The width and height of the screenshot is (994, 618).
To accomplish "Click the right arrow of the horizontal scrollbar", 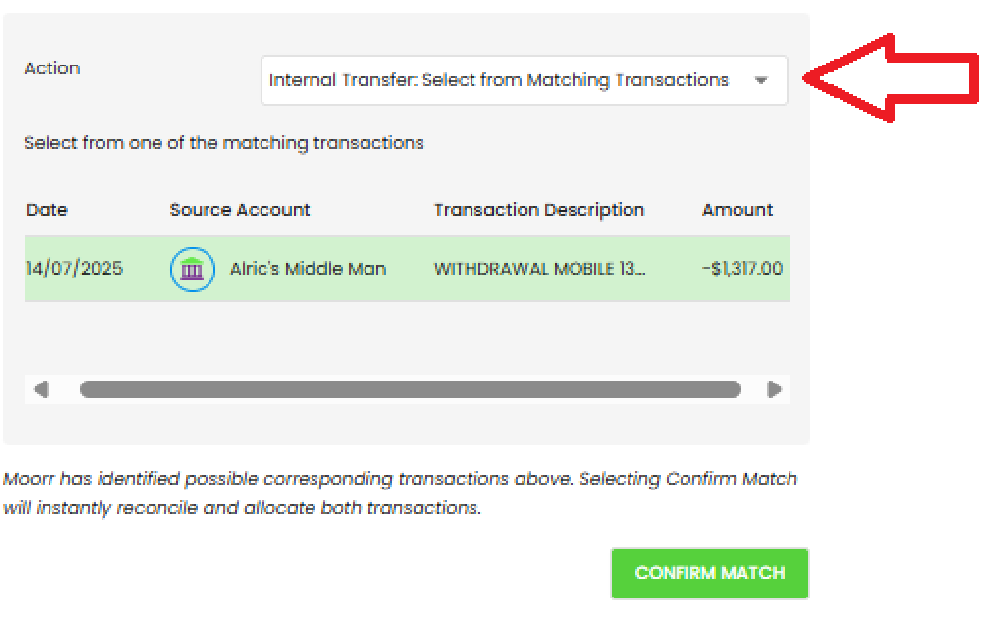I will pos(774,390).
